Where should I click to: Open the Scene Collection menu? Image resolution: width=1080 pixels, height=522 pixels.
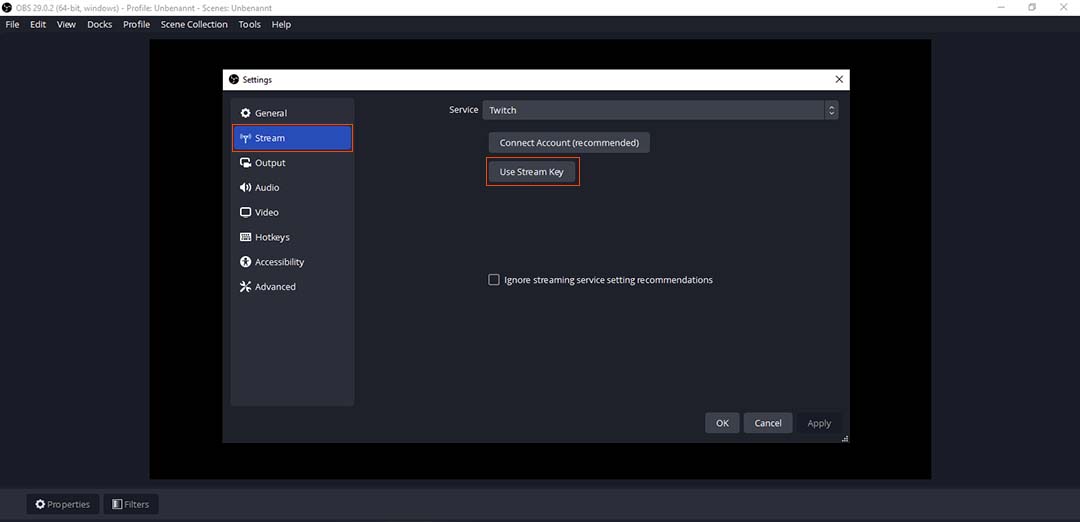point(194,24)
